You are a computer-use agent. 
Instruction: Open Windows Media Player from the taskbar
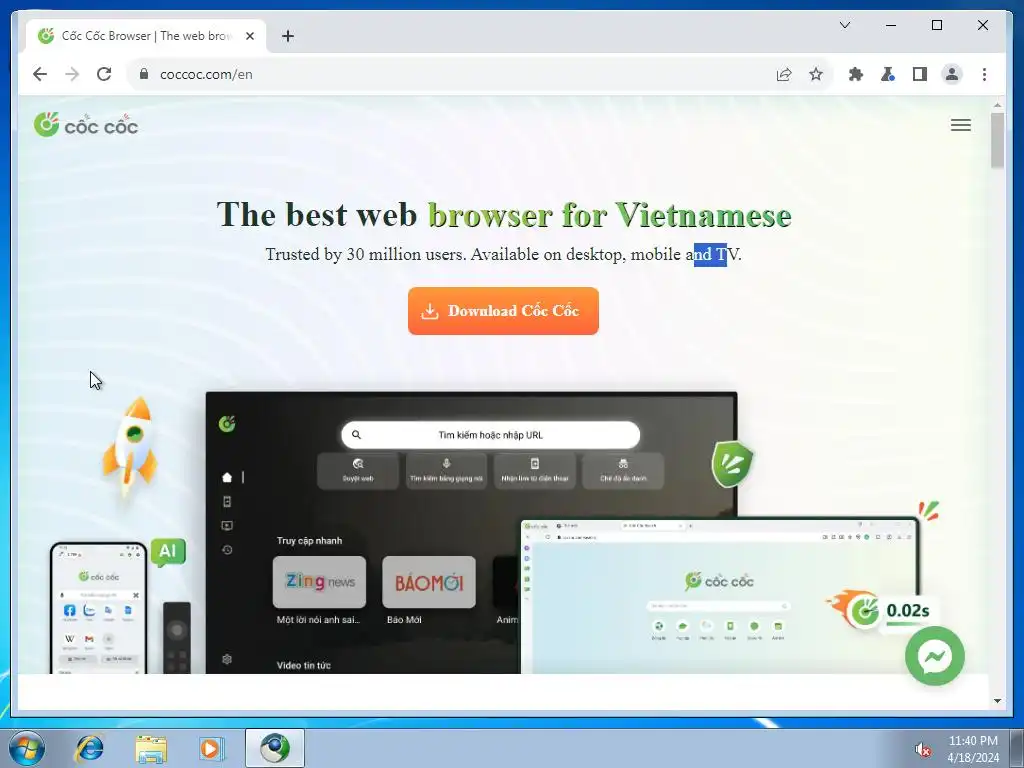(212, 748)
